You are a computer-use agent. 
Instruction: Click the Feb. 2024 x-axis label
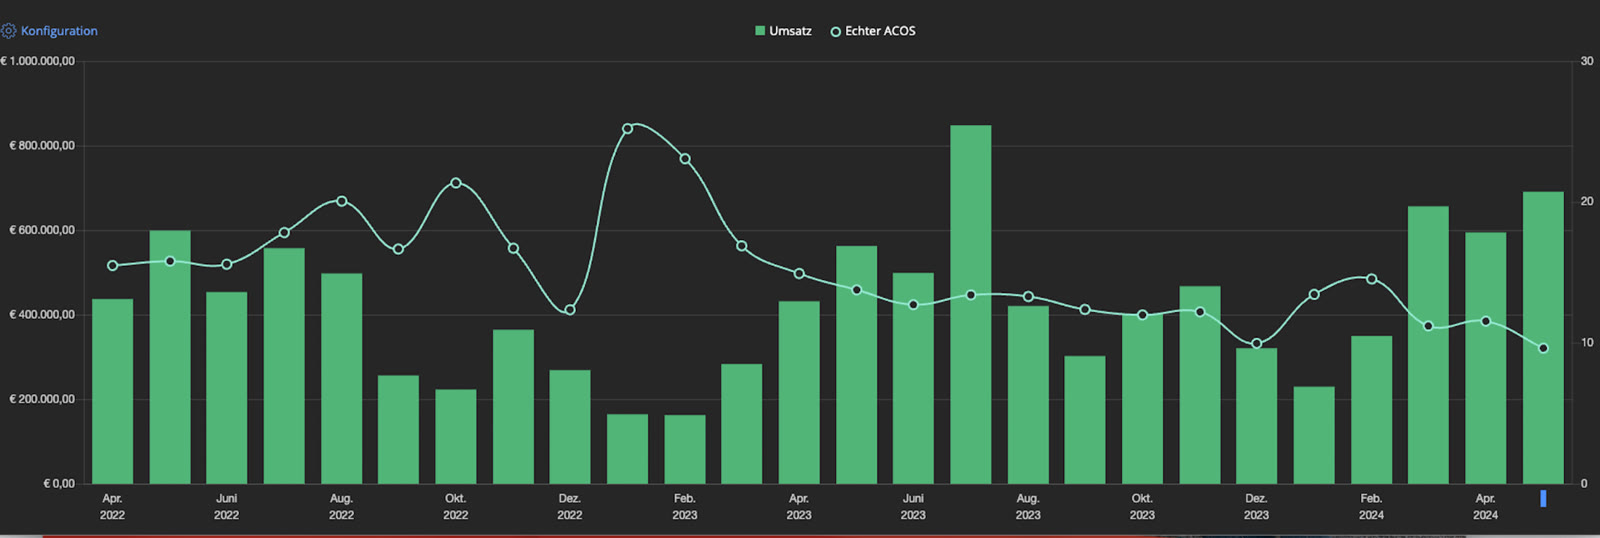pos(1371,507)
